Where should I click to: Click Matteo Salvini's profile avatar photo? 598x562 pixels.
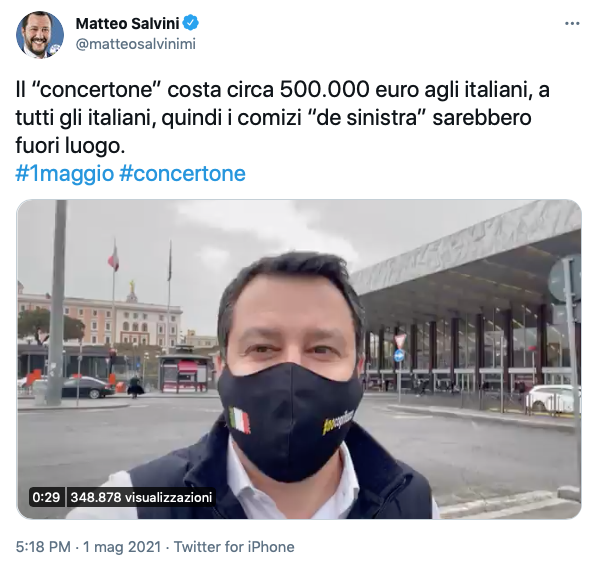[x=40, y=34]
